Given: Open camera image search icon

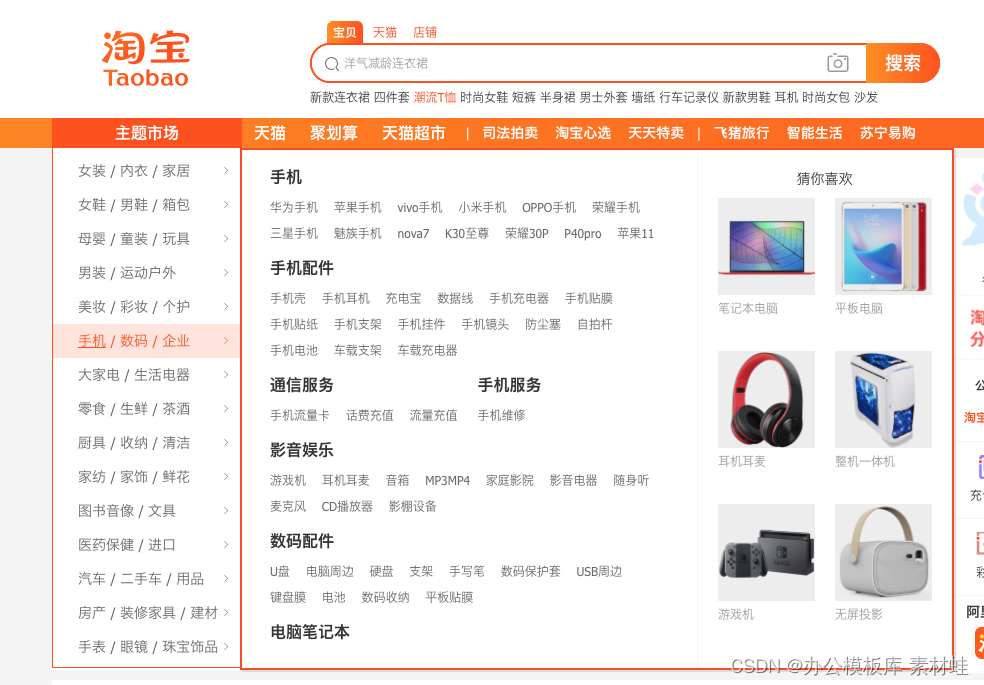Looking at the screenshot, I should [x=838, y=63].
